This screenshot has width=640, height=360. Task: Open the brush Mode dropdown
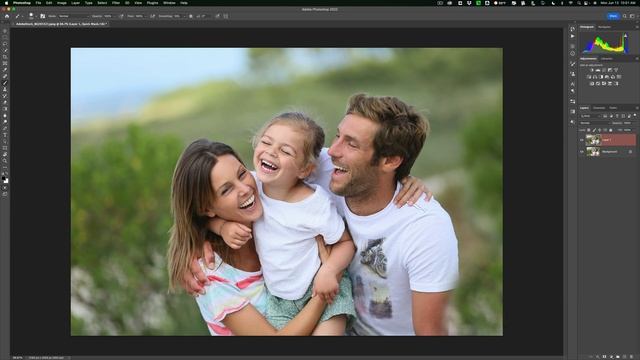click(74, 16)
